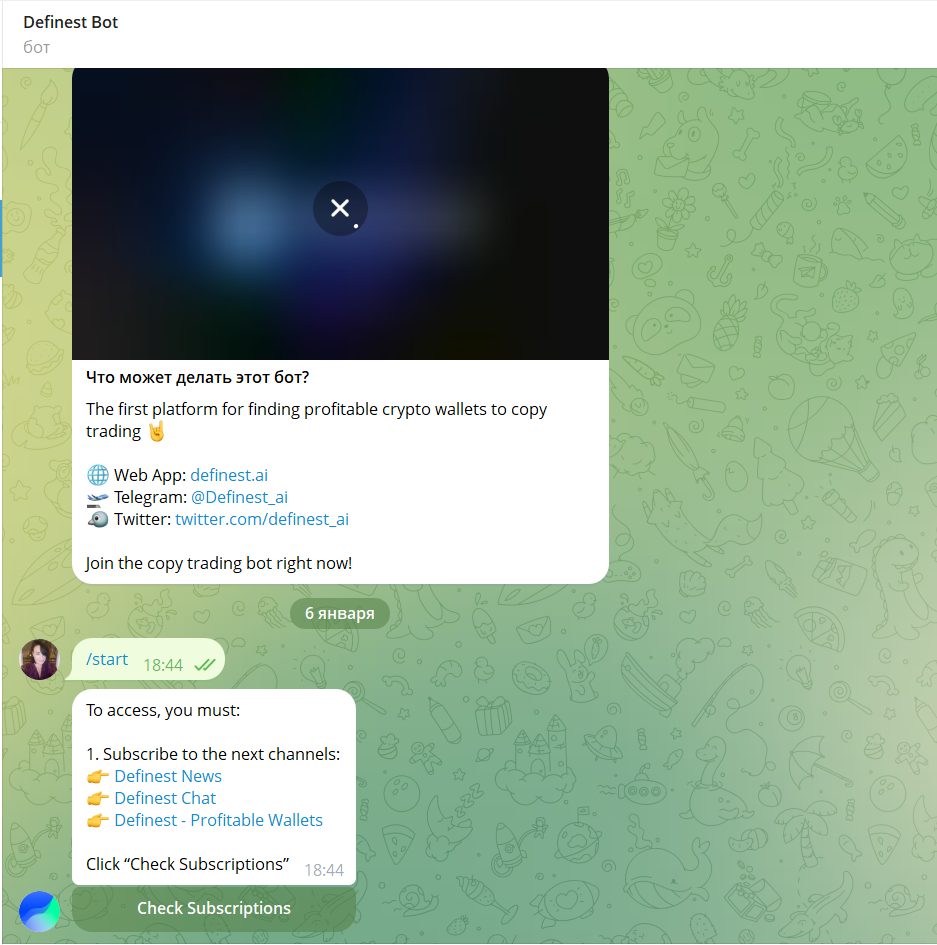The width and height of the screenshot is (937, 945).
Task: Click the globe emoji before Web App
Action: (x=98, y=475)
